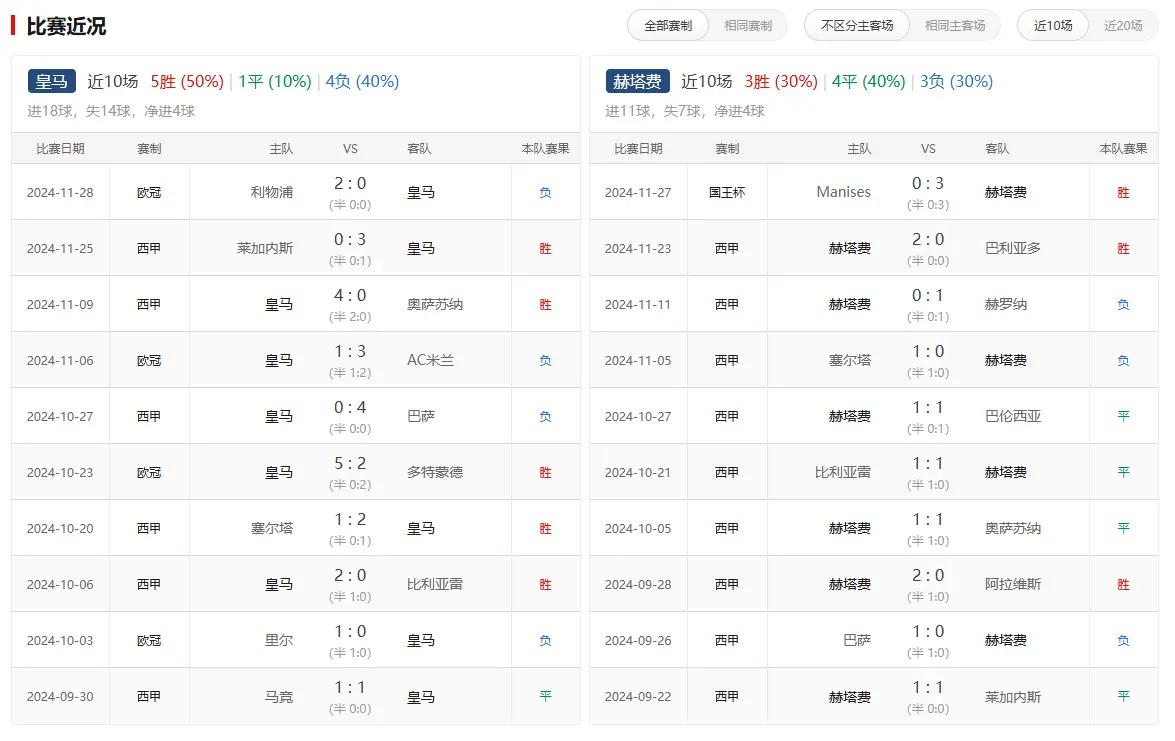Click 比赛日期 header in 皇马 table
This screenshot has width=1175, height=741.
60,148
